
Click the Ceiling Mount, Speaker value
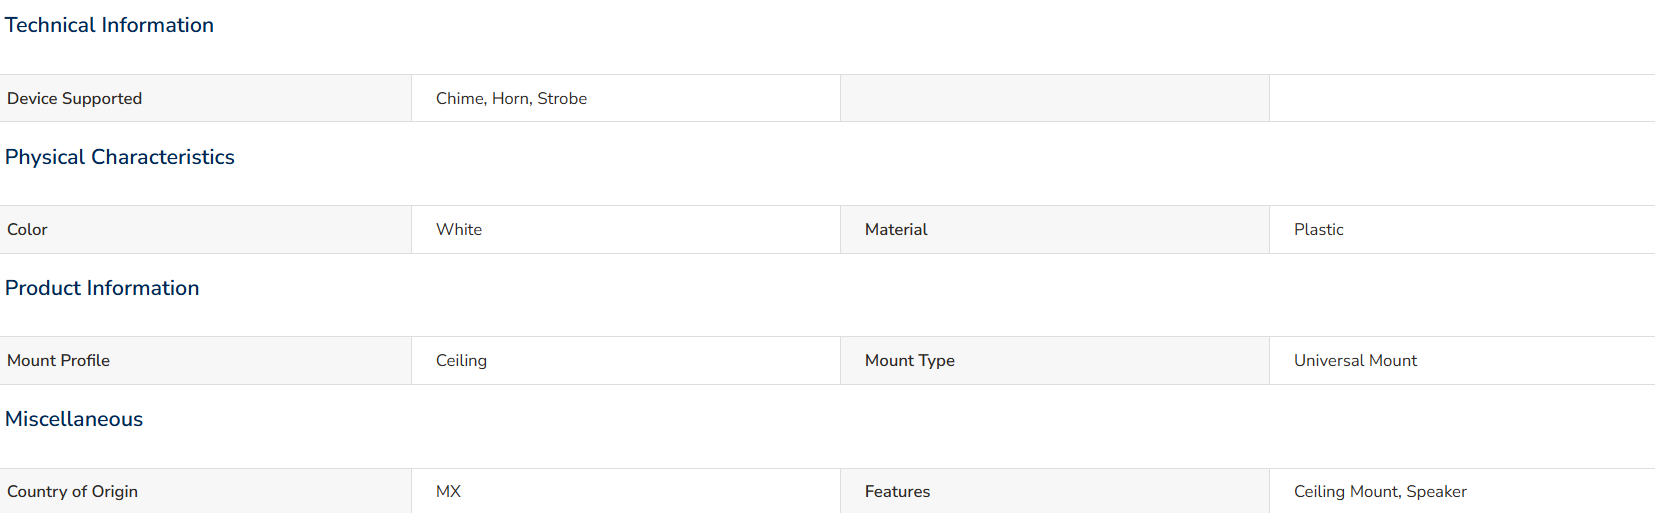click(x=1380, y=491)
